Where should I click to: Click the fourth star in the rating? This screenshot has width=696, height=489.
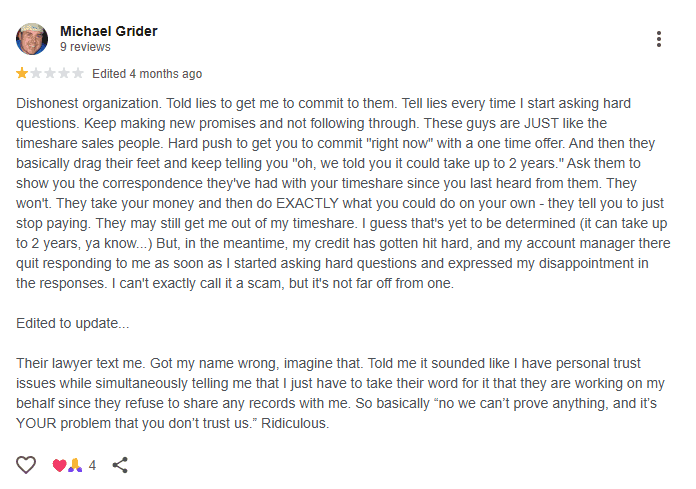(x=64, y=74)
